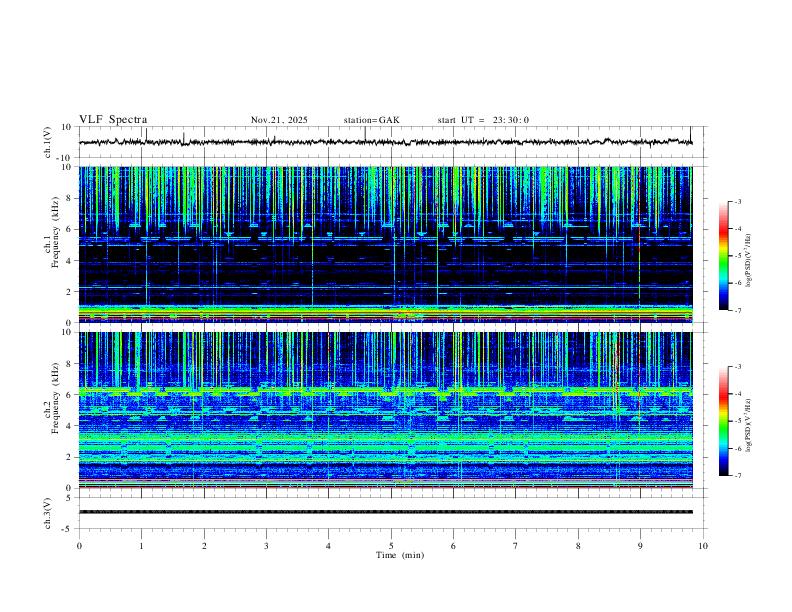This screenshot has height=612, width=792.
Task: Click time axis tick label '9'
Action: point(640,546)
